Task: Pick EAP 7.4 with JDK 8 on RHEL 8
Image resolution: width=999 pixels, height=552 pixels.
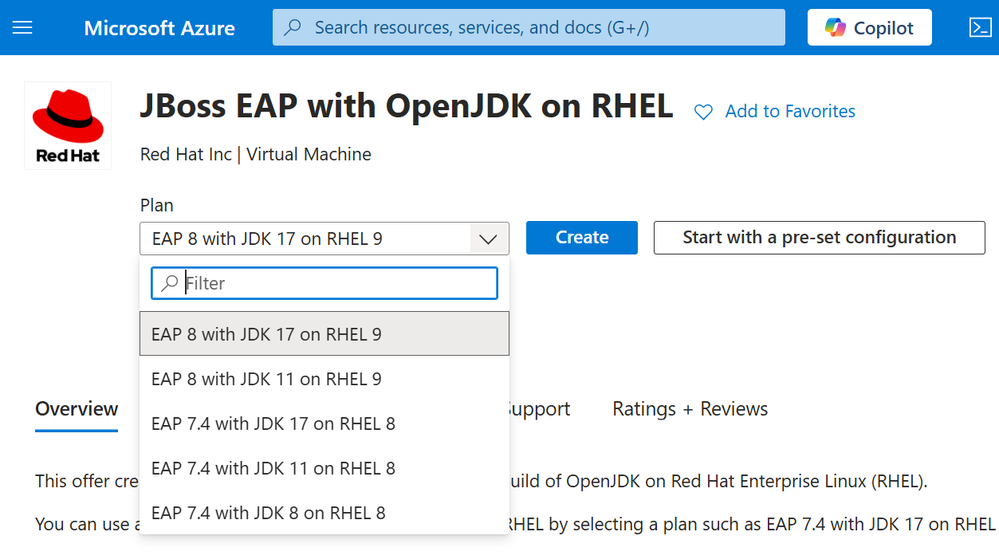Action: coord(324,512)
